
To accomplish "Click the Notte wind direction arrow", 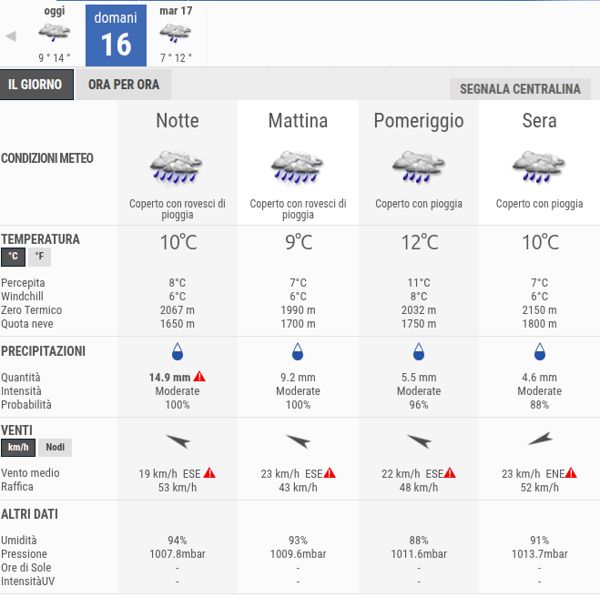I will pos(177,441).
